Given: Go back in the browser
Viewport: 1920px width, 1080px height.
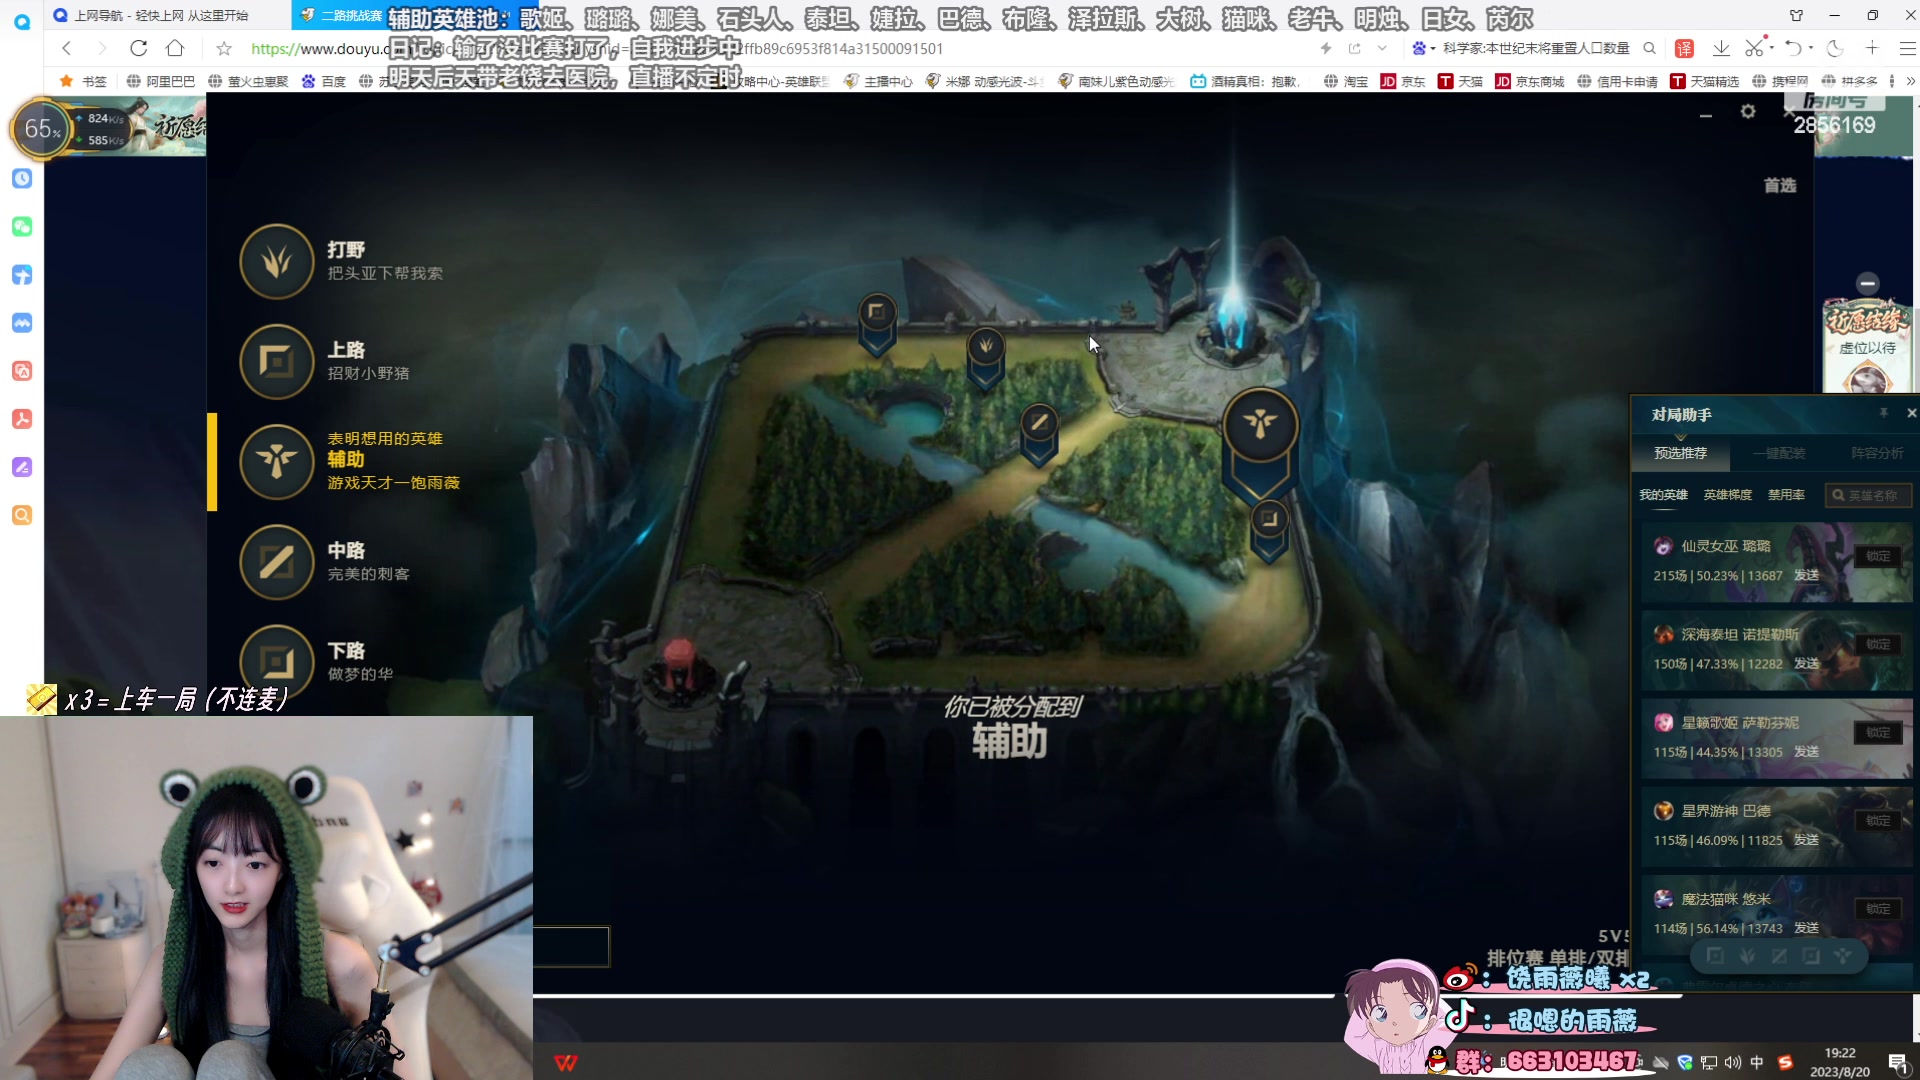Looking at the screenshot, I should [x=66, y=48].
